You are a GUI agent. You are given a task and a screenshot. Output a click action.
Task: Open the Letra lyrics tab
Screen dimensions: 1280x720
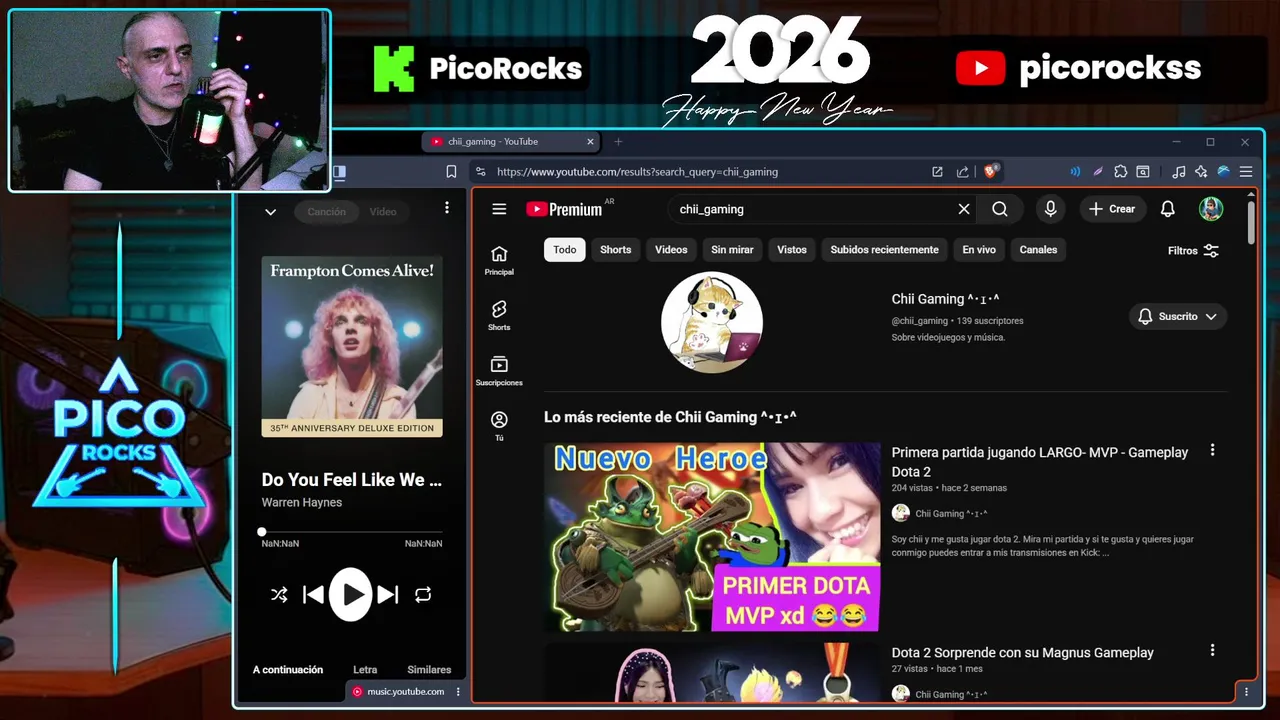tap(365, 669)
